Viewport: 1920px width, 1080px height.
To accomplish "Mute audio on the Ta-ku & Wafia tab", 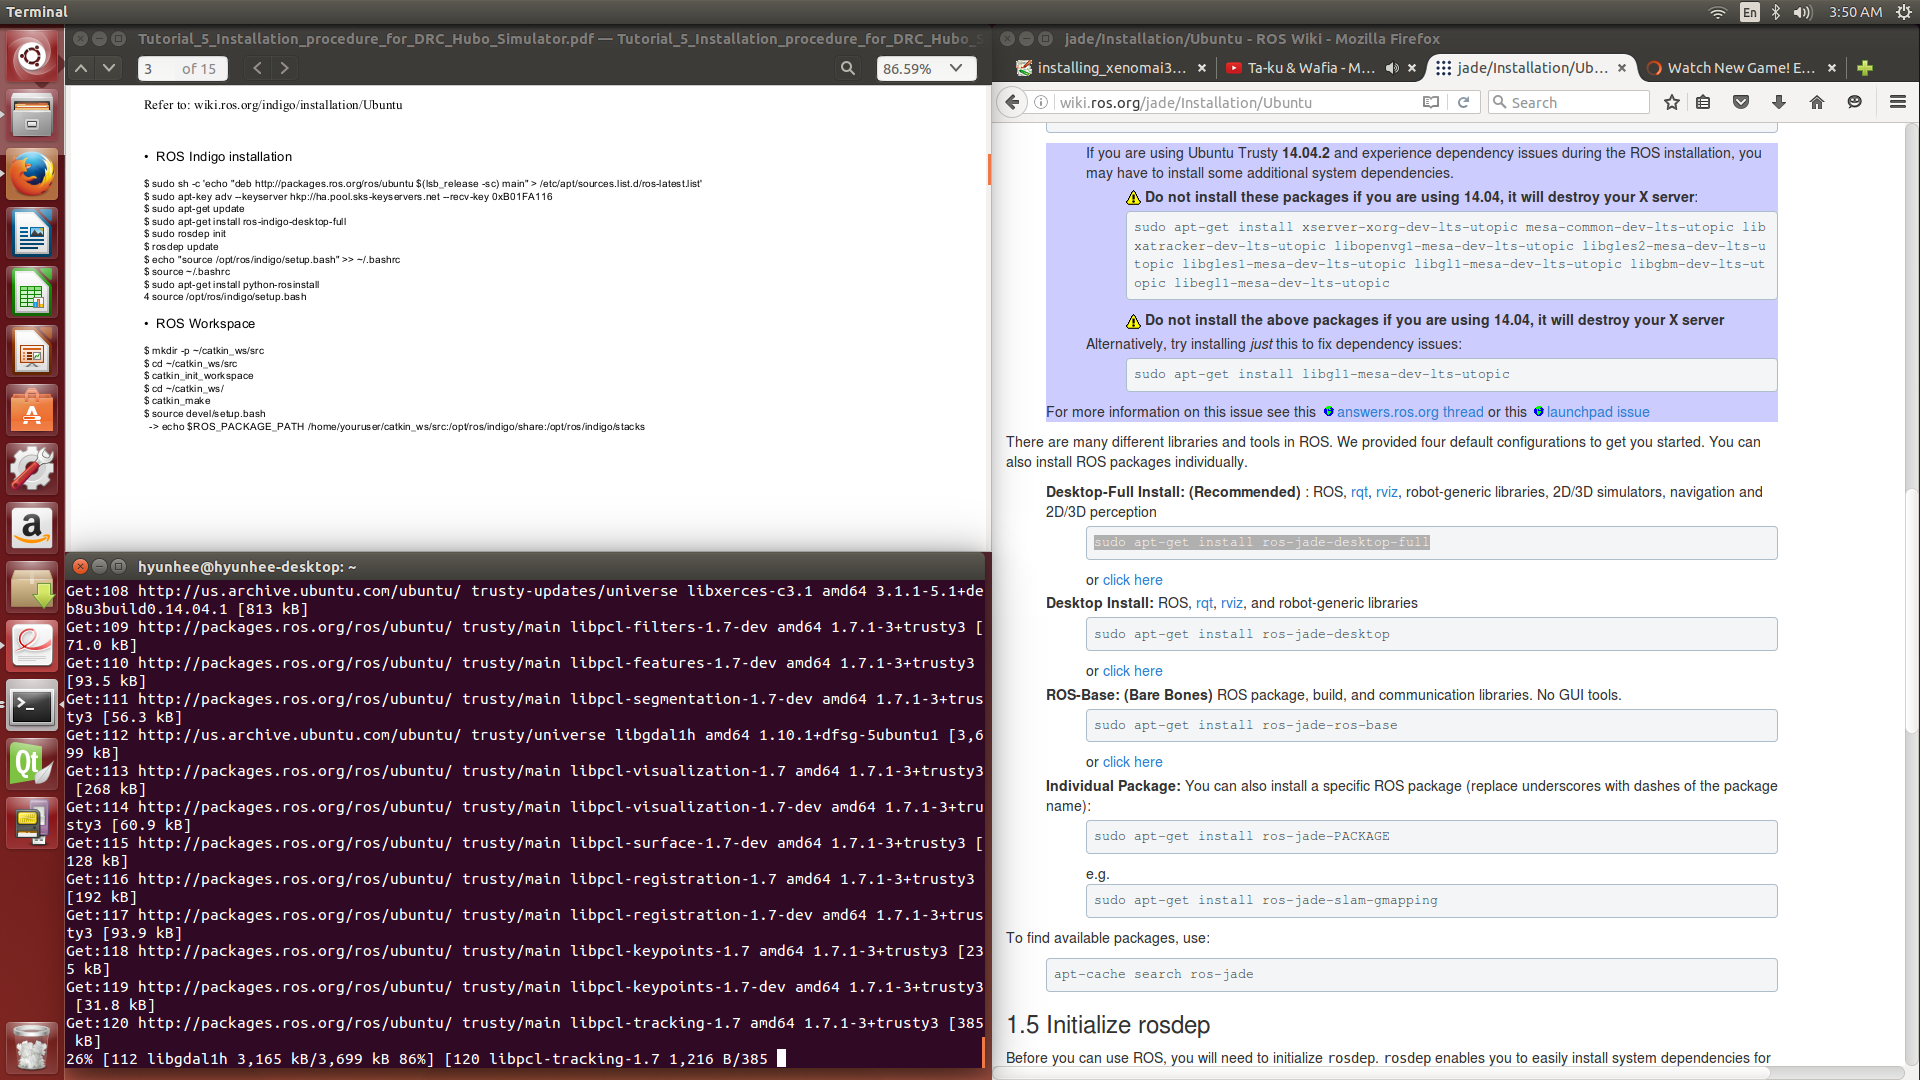I will pyautogui.click(x=1392, y=68).
